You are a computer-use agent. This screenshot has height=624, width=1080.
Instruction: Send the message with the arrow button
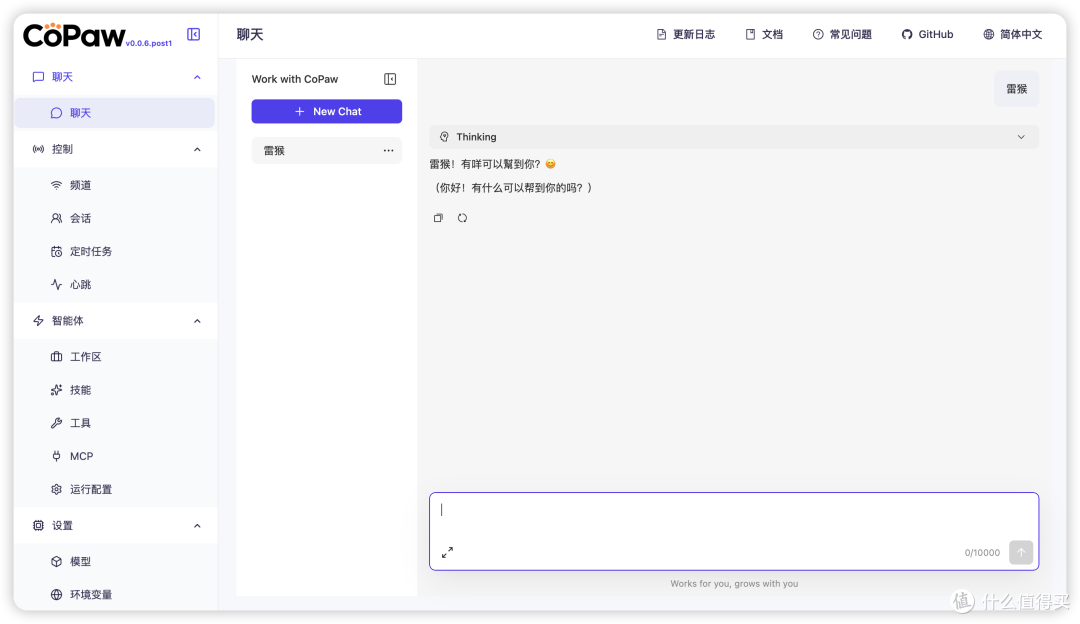[x=1020, y=552]
